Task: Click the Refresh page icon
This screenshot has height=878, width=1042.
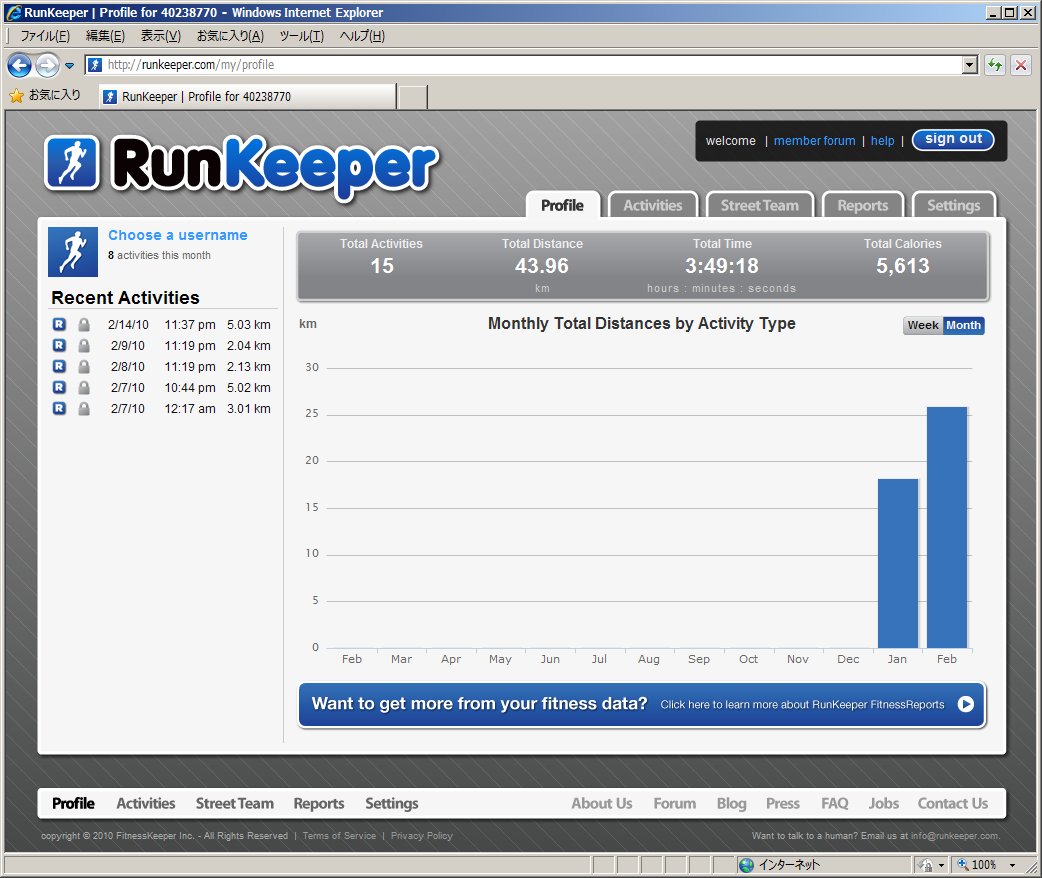Action: [995, 65]
